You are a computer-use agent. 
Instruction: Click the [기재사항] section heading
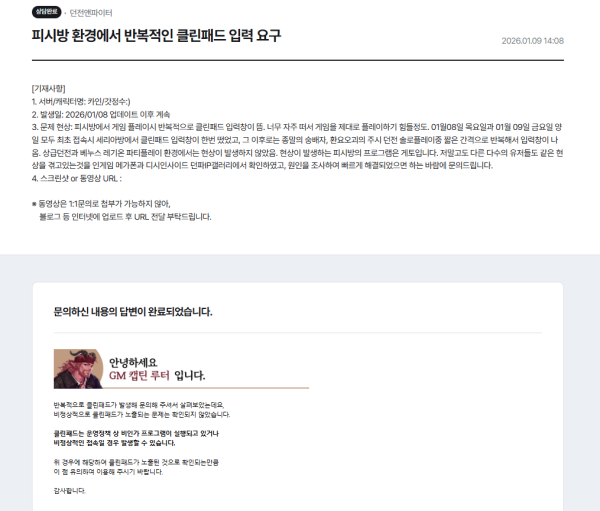point(48,89)
